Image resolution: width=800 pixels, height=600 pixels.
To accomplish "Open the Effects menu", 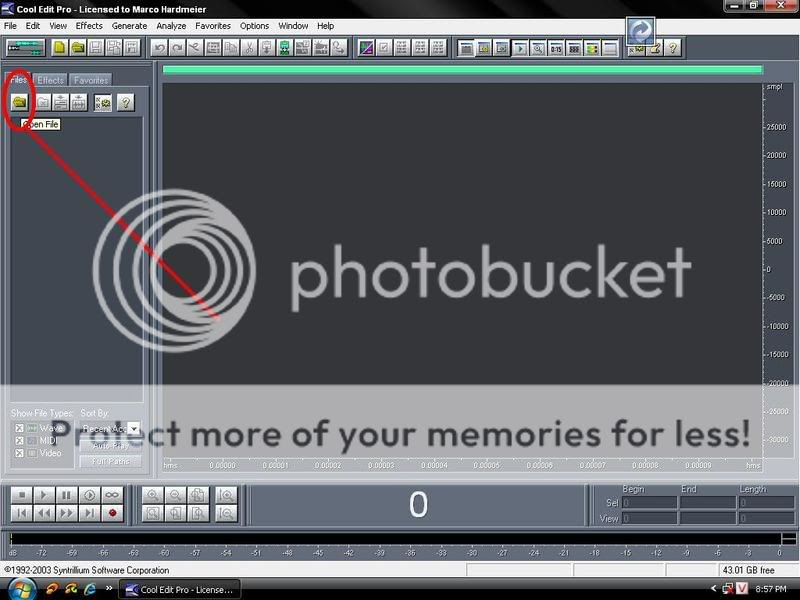I will [89, 26].
